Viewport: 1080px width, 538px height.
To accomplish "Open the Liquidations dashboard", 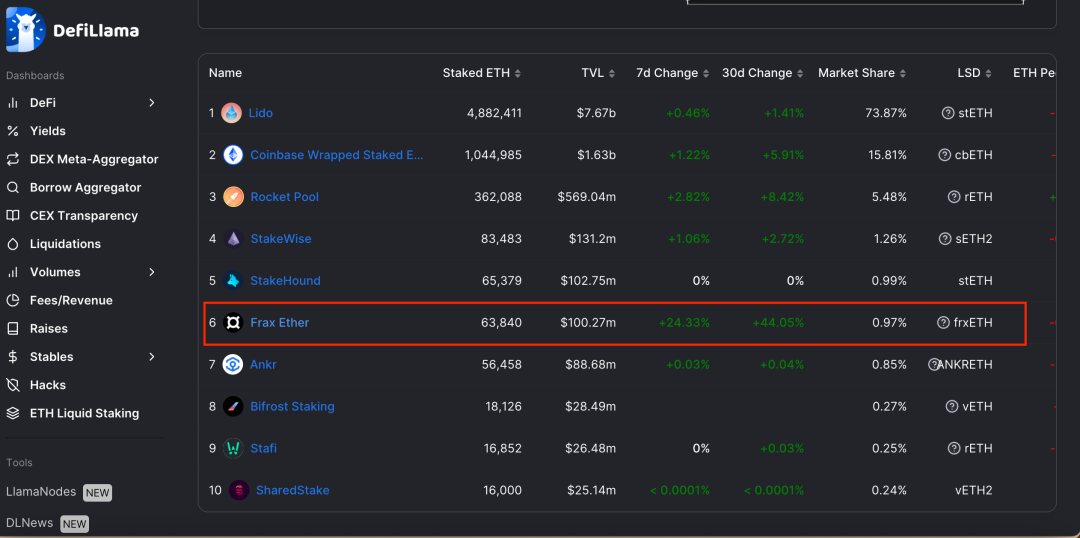I will tap(65, 244).
